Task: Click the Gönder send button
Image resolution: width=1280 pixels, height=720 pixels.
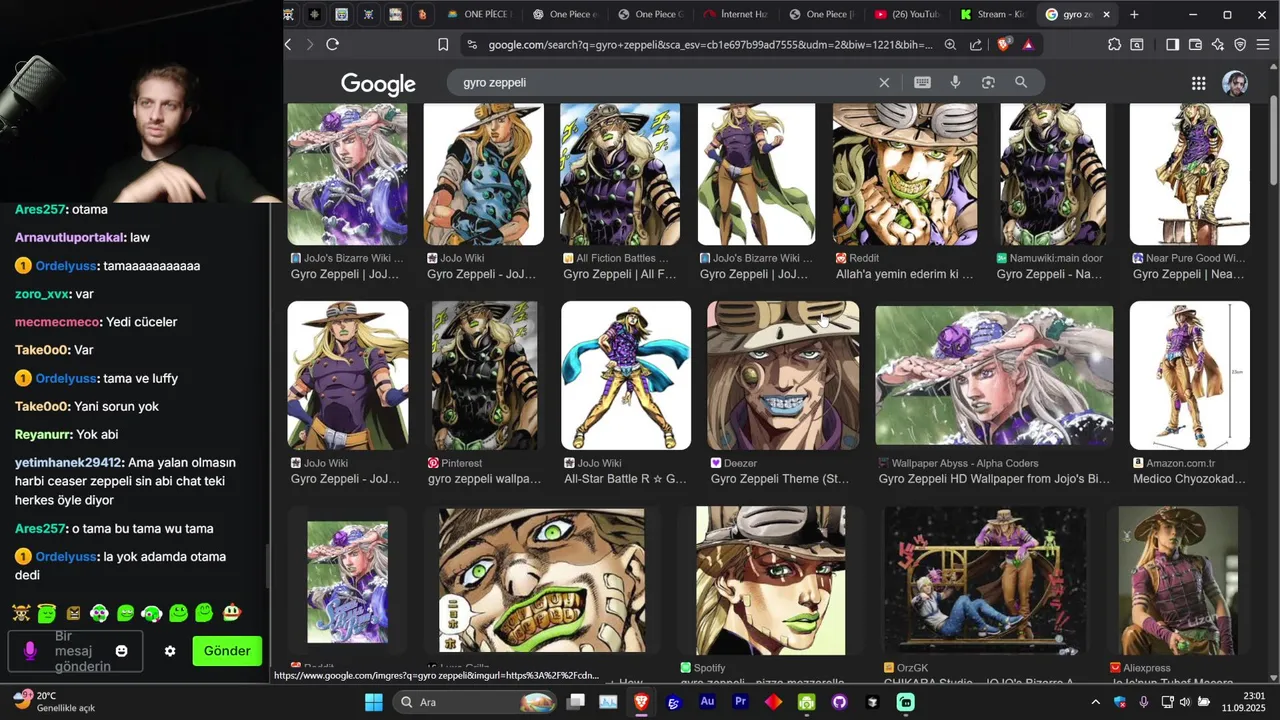Action: [x=227, y=651]
